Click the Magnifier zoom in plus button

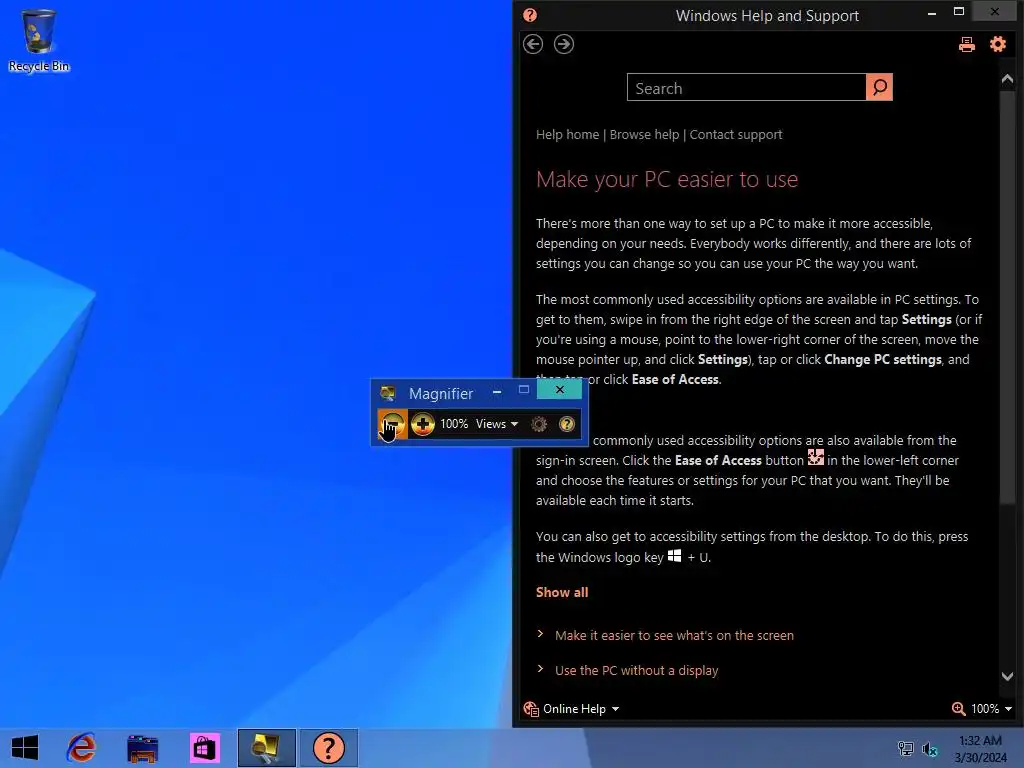point(423,424)
